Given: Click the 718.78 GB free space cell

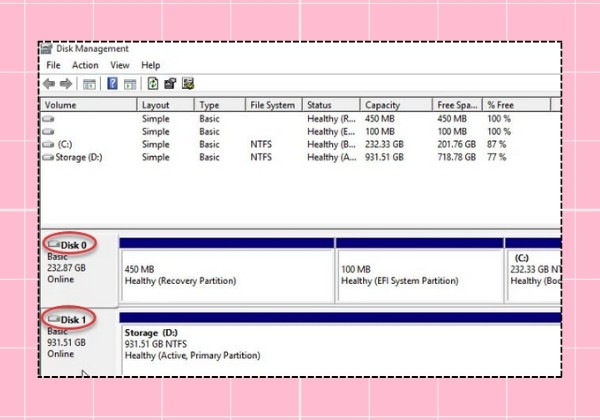Looking at the screenshot, I should (x=457, y=157).
